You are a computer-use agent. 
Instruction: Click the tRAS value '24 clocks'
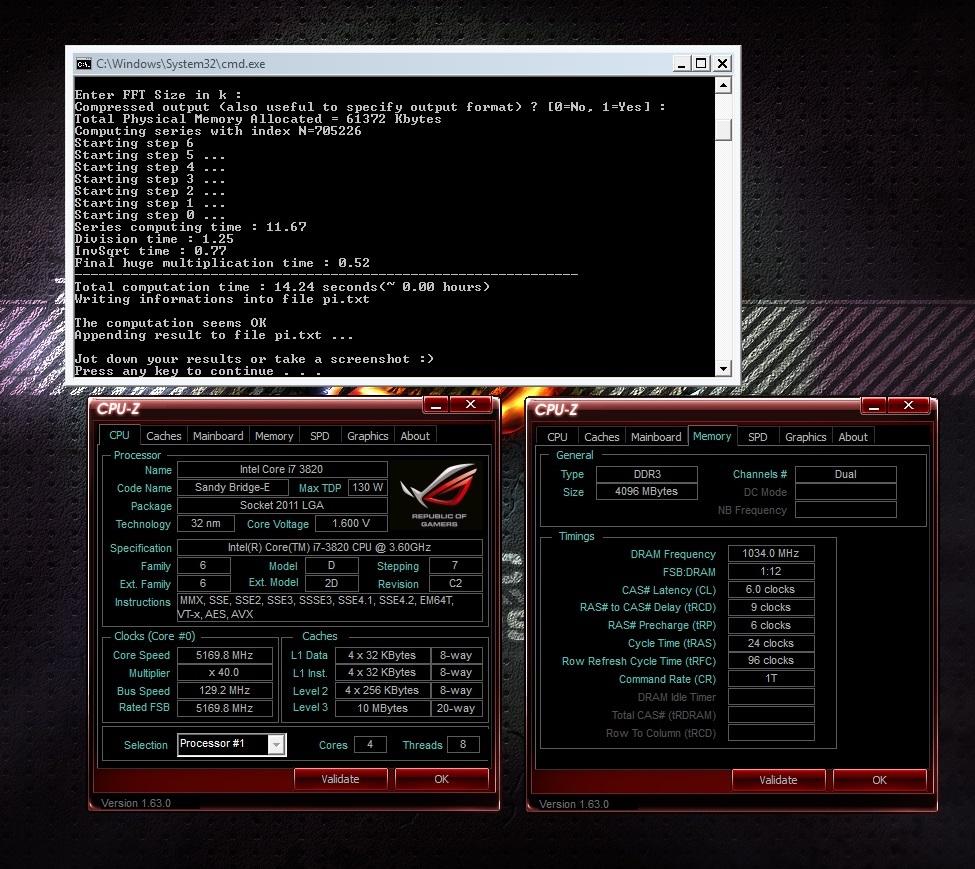pos(771,643)
